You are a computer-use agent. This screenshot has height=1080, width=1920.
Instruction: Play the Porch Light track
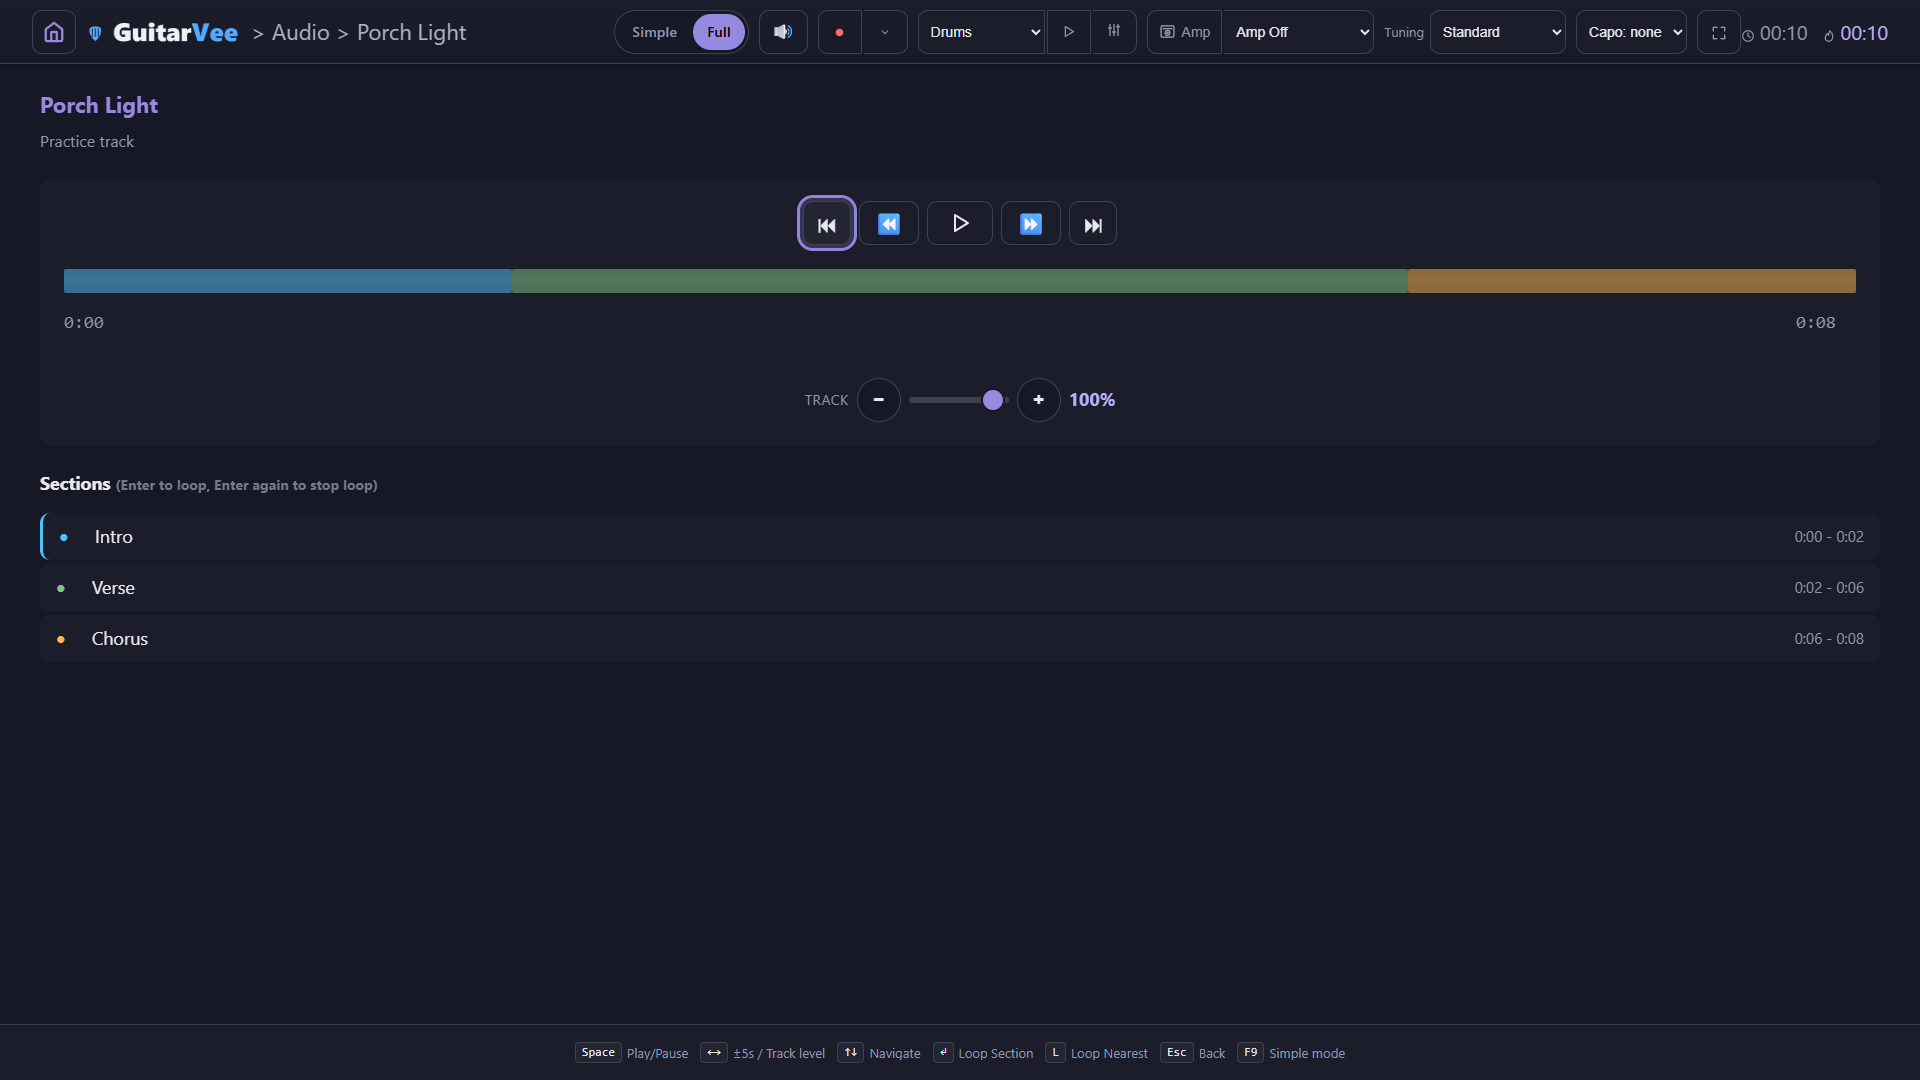[x=960, y=223]
